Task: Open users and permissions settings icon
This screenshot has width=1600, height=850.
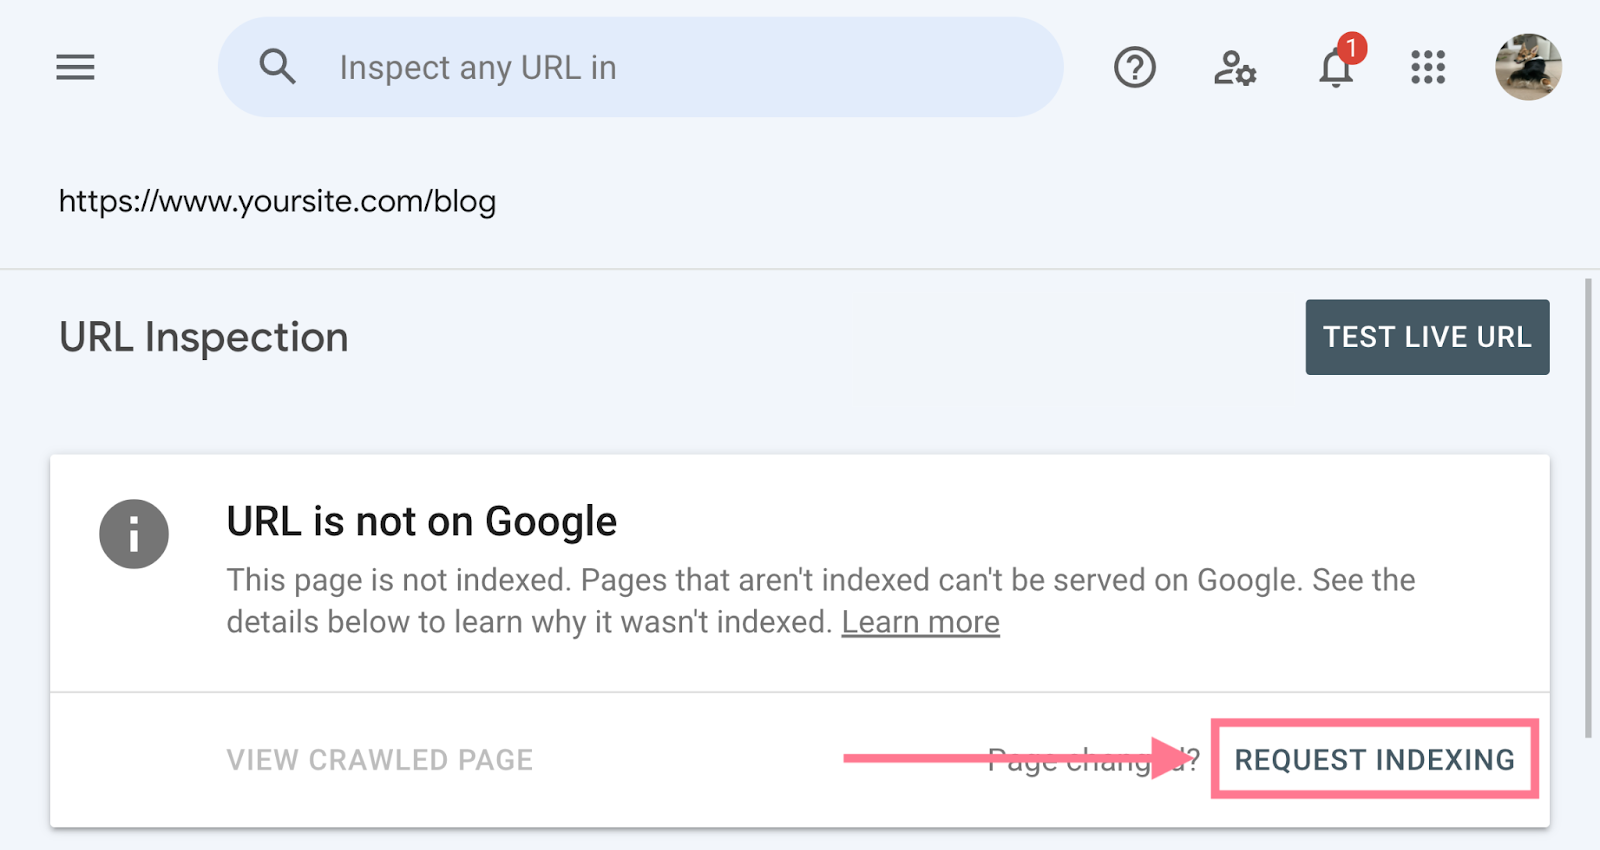Action: pos(1235,68)
